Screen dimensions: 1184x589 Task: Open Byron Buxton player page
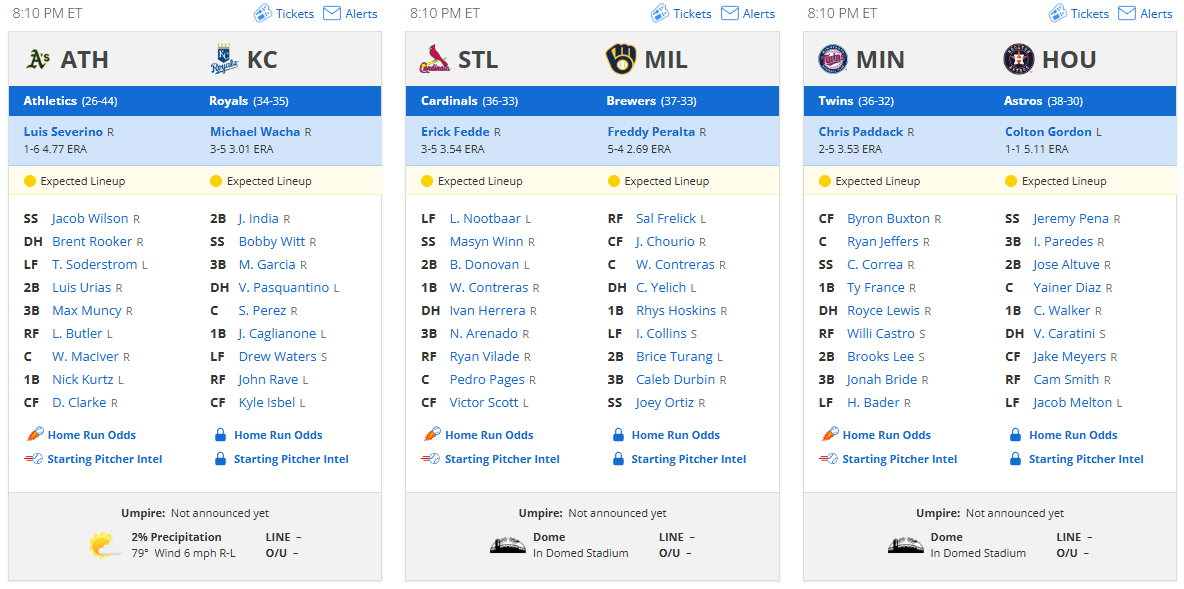click(x=888, y=219)
